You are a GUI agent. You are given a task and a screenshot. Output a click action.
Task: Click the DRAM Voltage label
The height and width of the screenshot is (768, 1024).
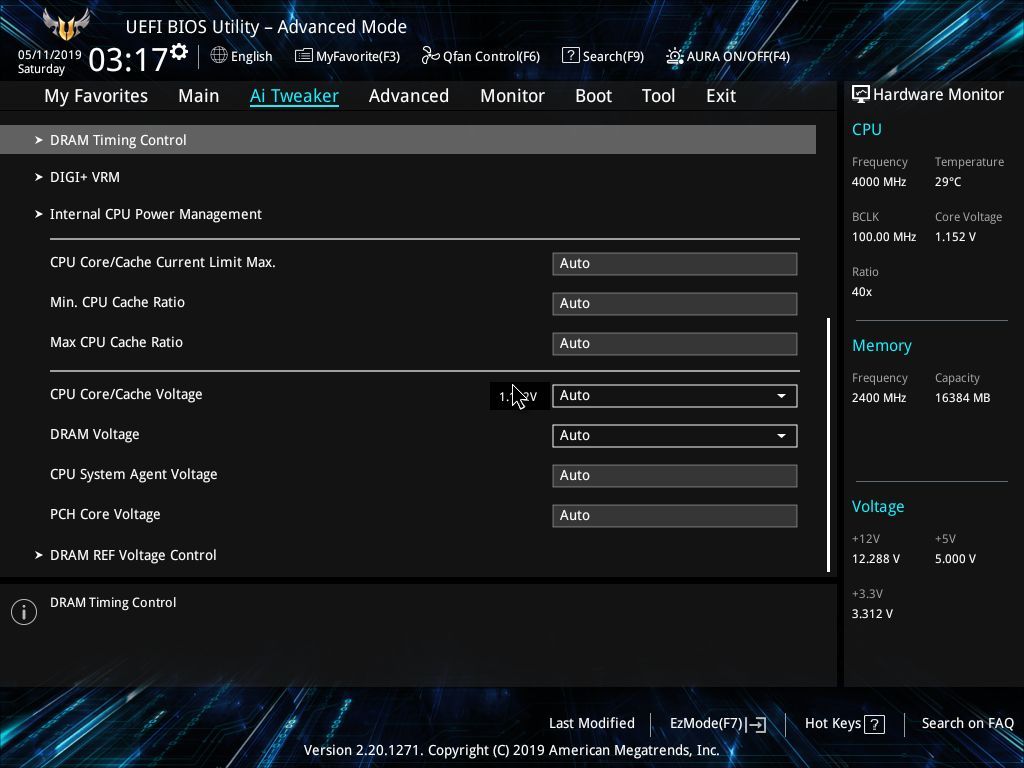tap(95, 434)
